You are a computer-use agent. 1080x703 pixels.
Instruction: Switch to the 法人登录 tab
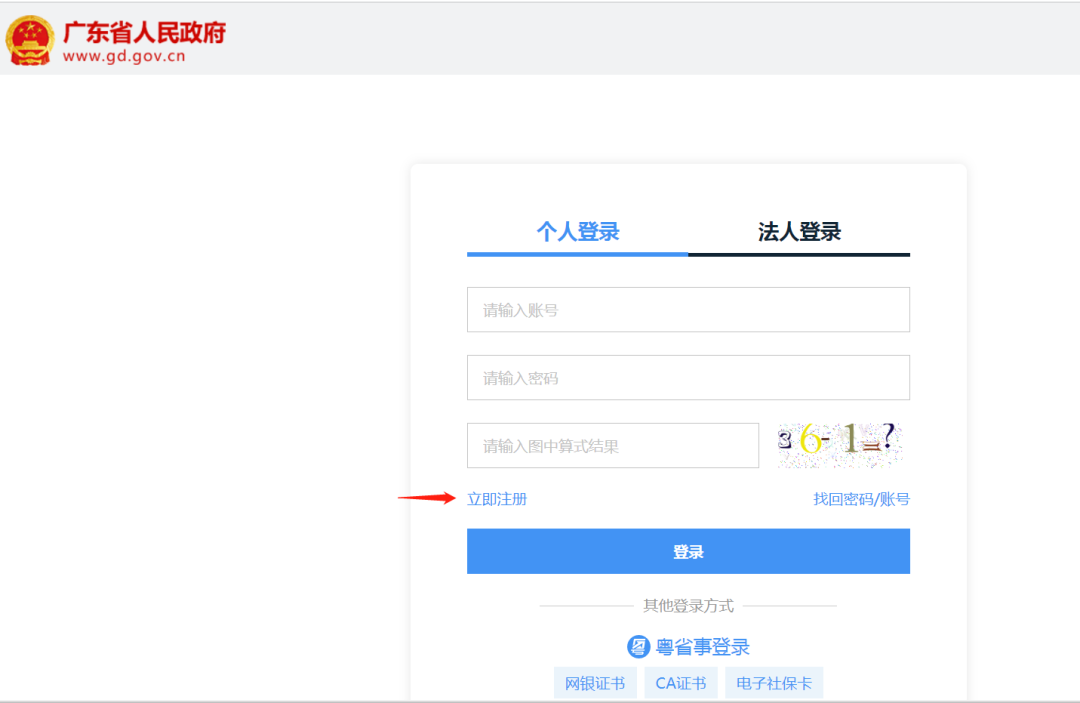pos(799,233)
